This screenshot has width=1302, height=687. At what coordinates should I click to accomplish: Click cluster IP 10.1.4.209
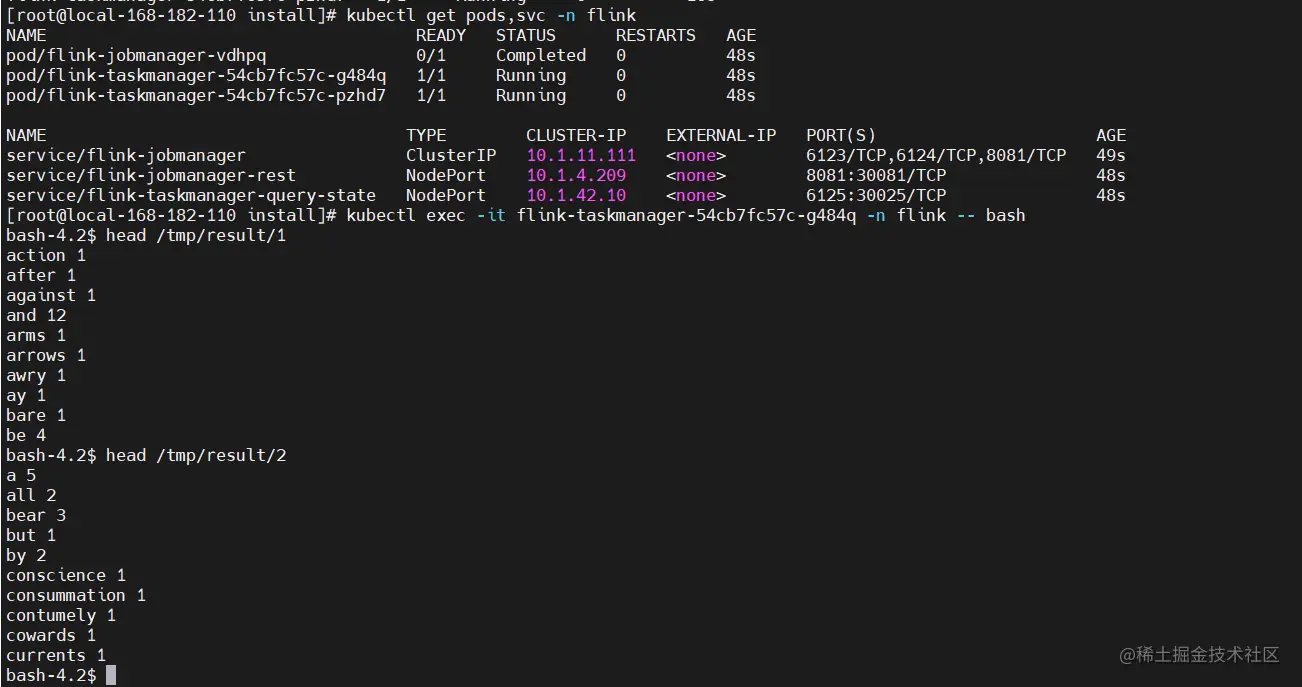coord(576,176)
